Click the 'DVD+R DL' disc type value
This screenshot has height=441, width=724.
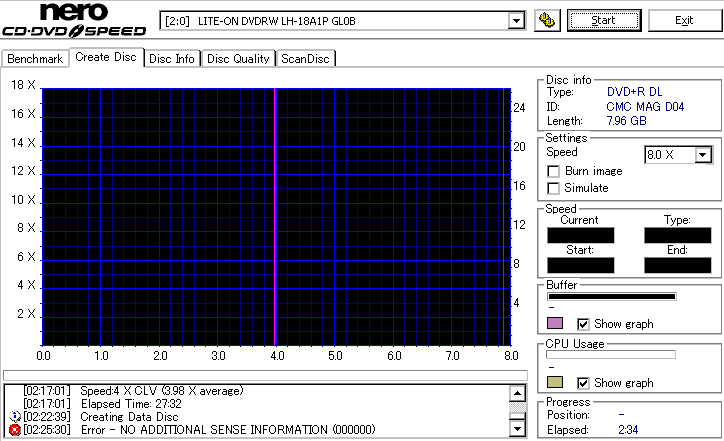click(x=634, y=92)
